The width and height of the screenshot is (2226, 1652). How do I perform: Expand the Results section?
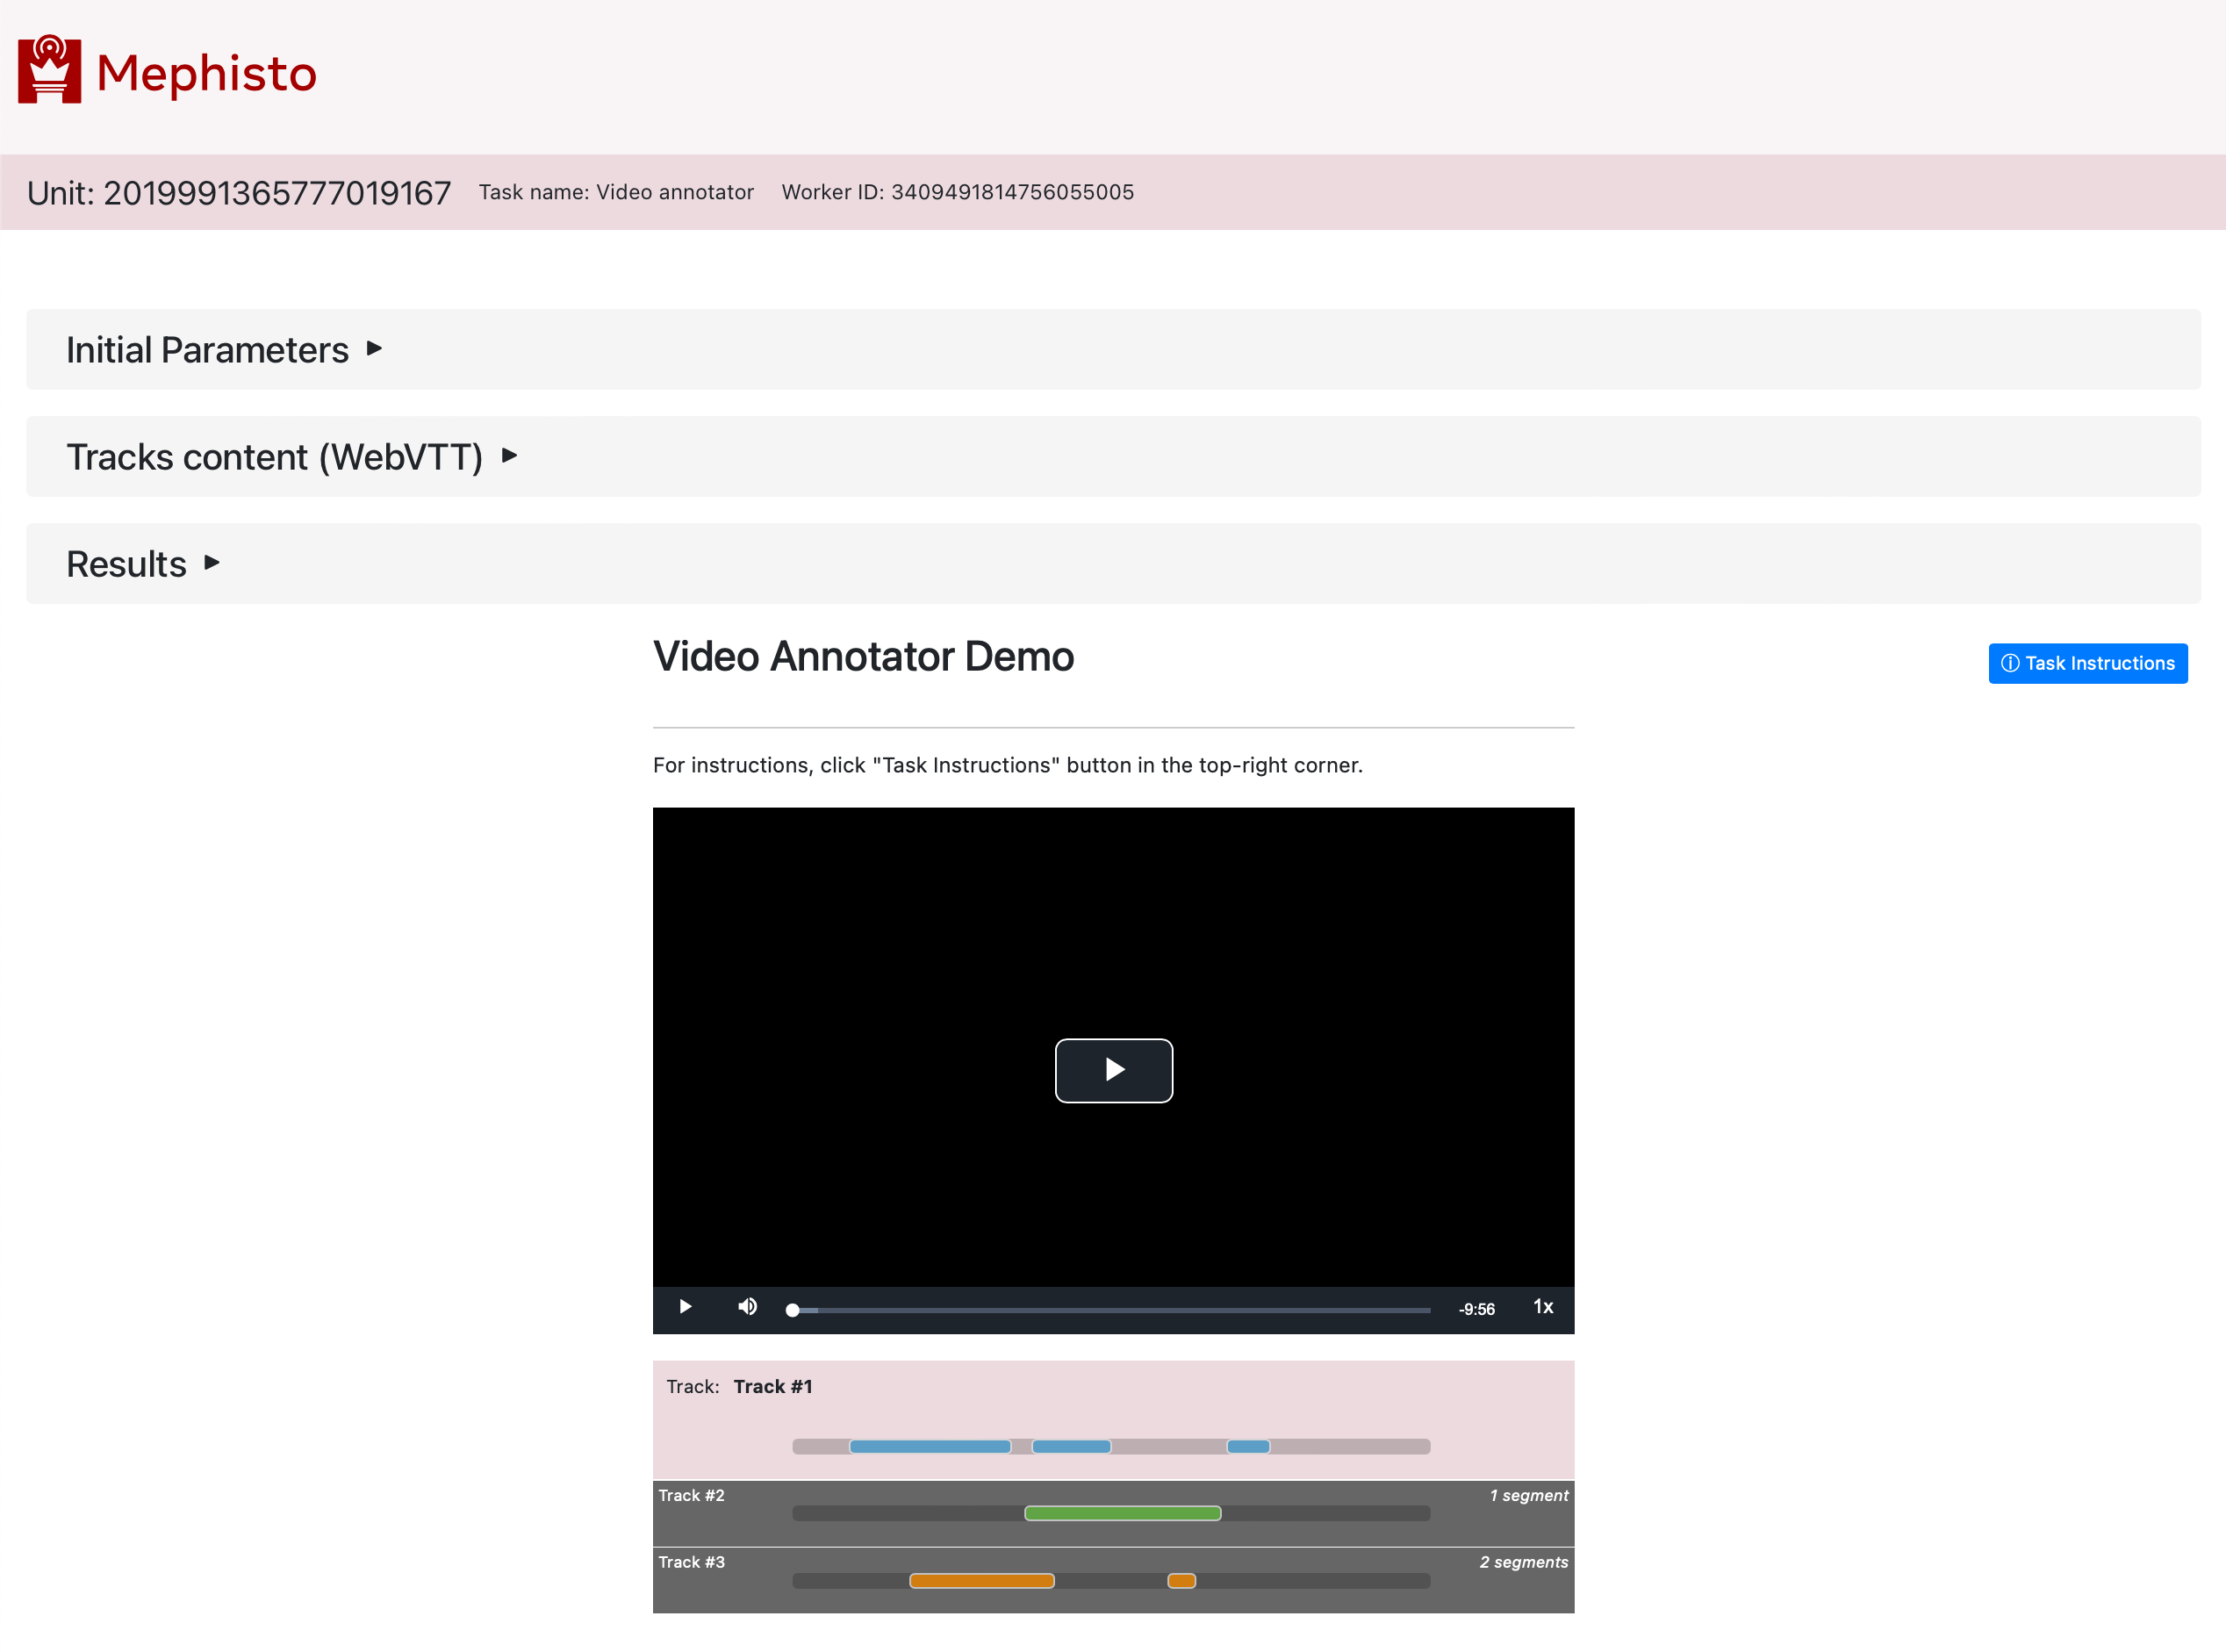coord(1113,563)
